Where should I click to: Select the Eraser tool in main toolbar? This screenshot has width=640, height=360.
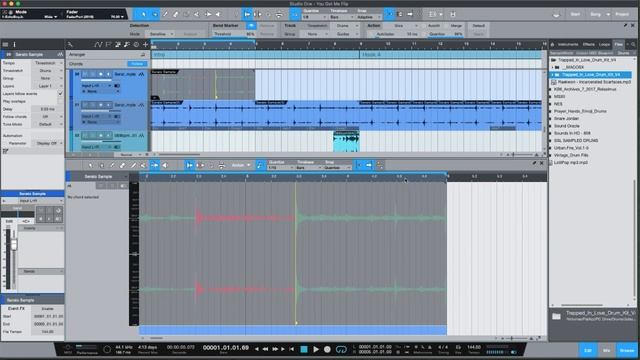(176, 14)
